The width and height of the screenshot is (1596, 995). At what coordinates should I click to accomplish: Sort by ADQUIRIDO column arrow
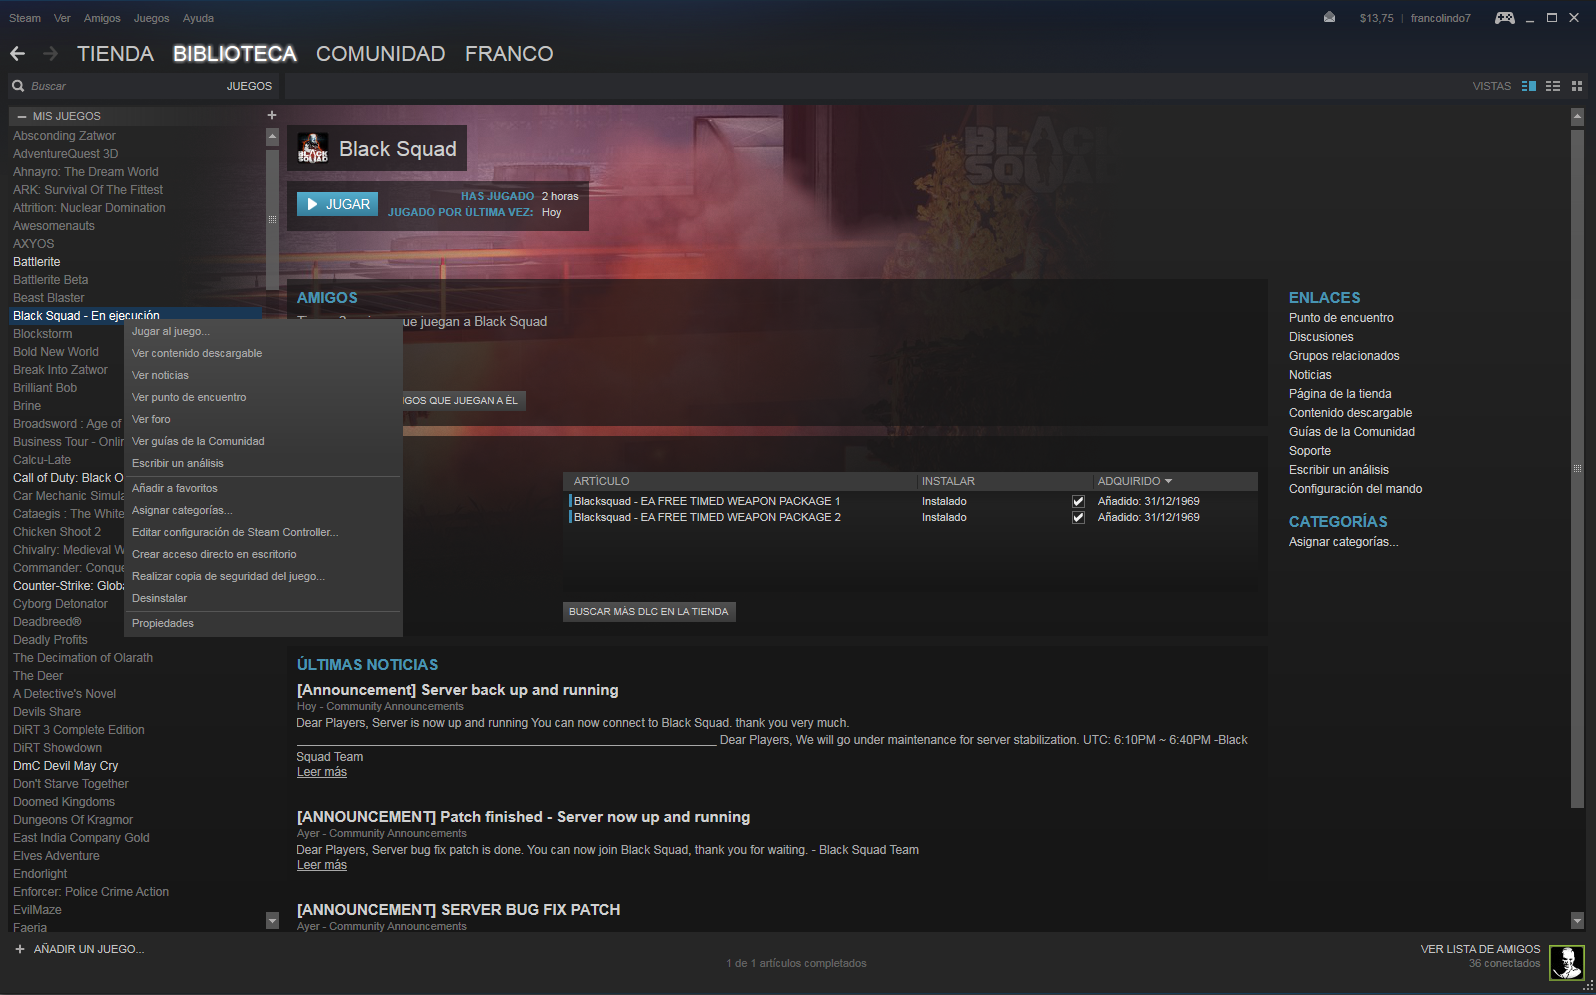tap(1168, 481)
